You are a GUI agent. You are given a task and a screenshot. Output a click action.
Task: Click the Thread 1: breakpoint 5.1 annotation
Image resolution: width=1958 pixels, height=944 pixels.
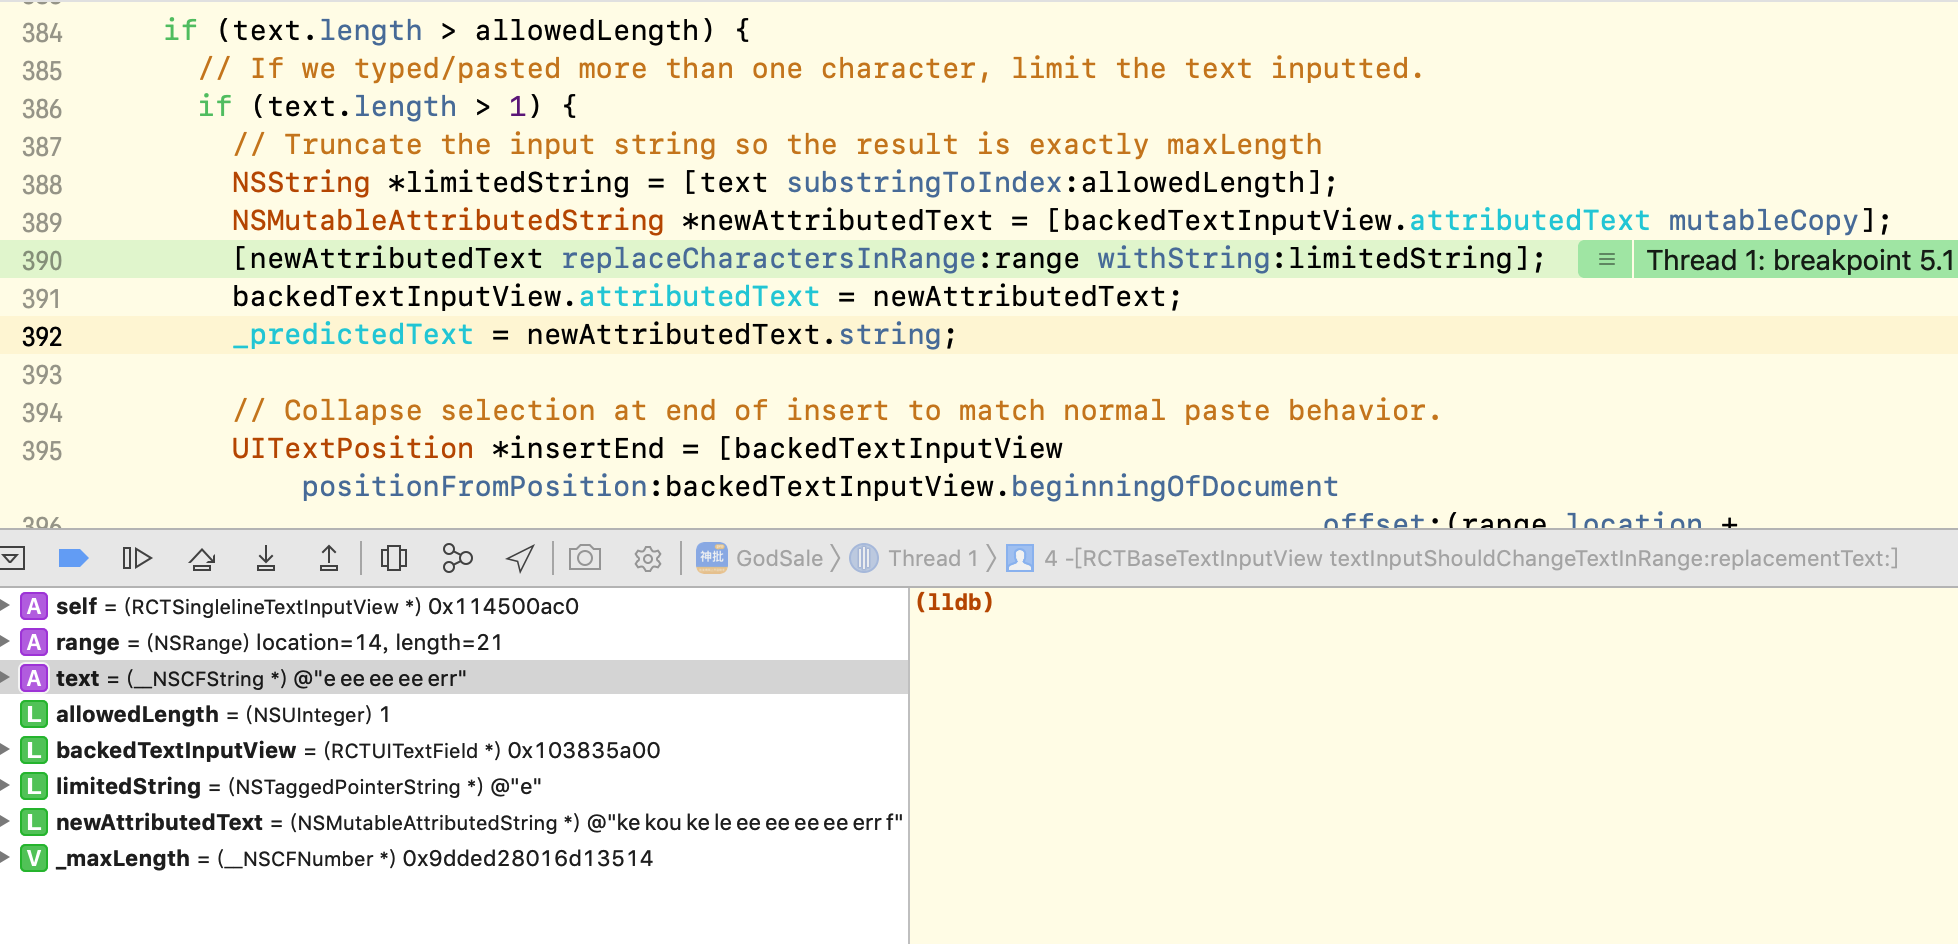point(1795,259)
